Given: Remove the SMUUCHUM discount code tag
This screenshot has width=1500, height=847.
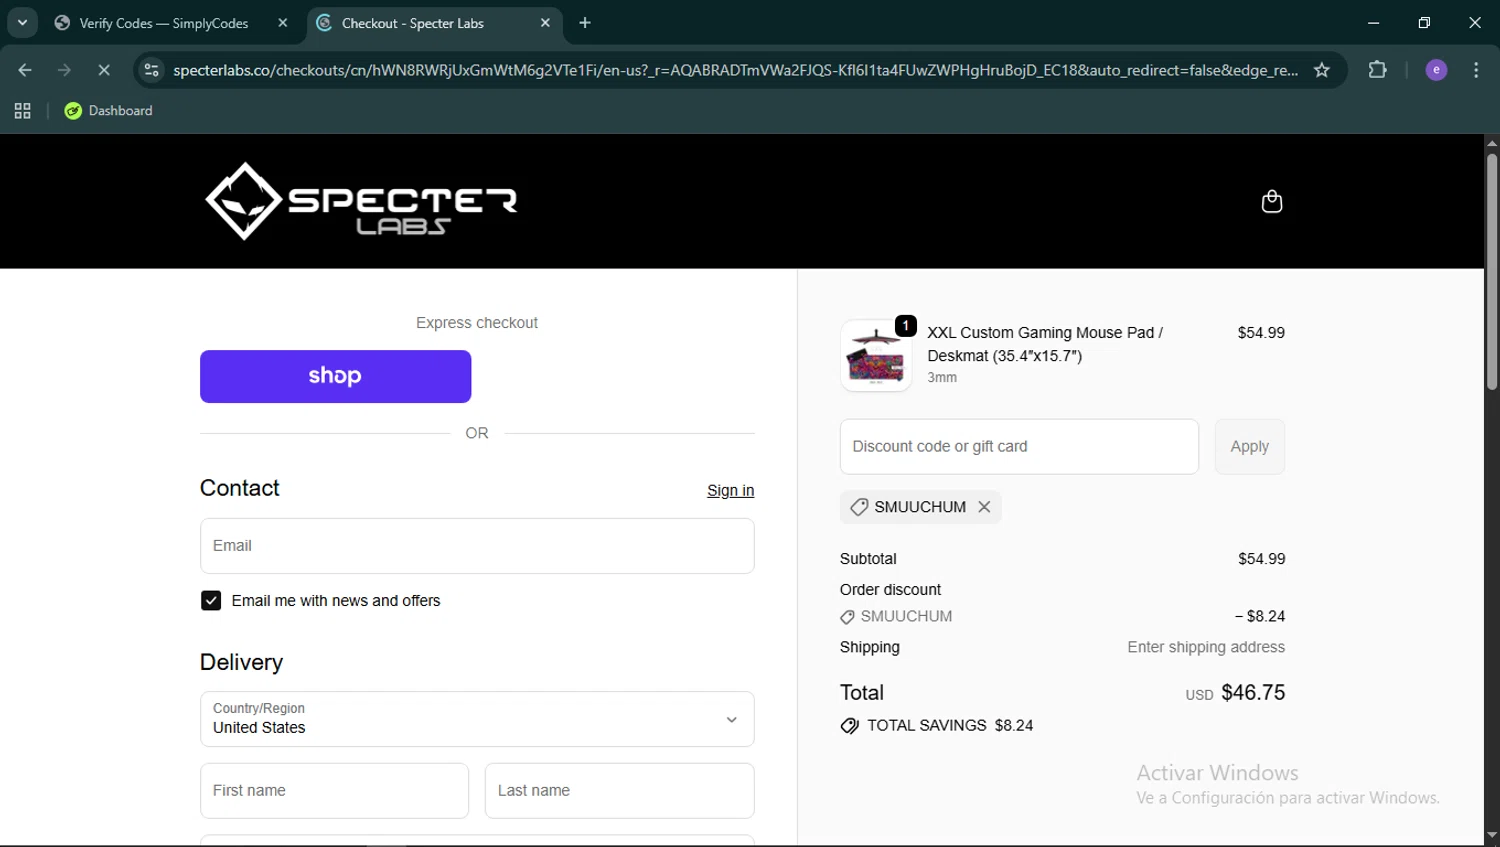Looking at the screenshot, I should point(984,507).
